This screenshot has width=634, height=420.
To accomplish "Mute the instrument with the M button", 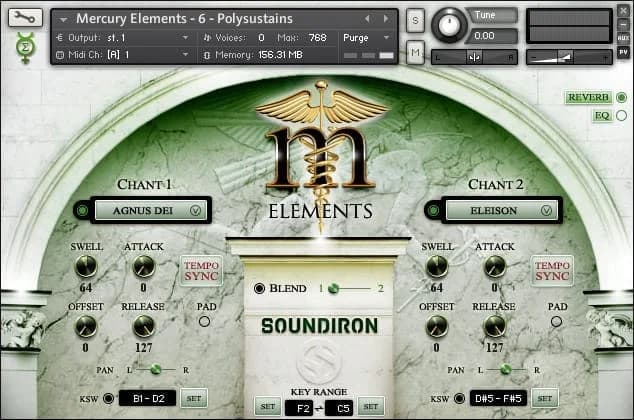I will 415,52.
